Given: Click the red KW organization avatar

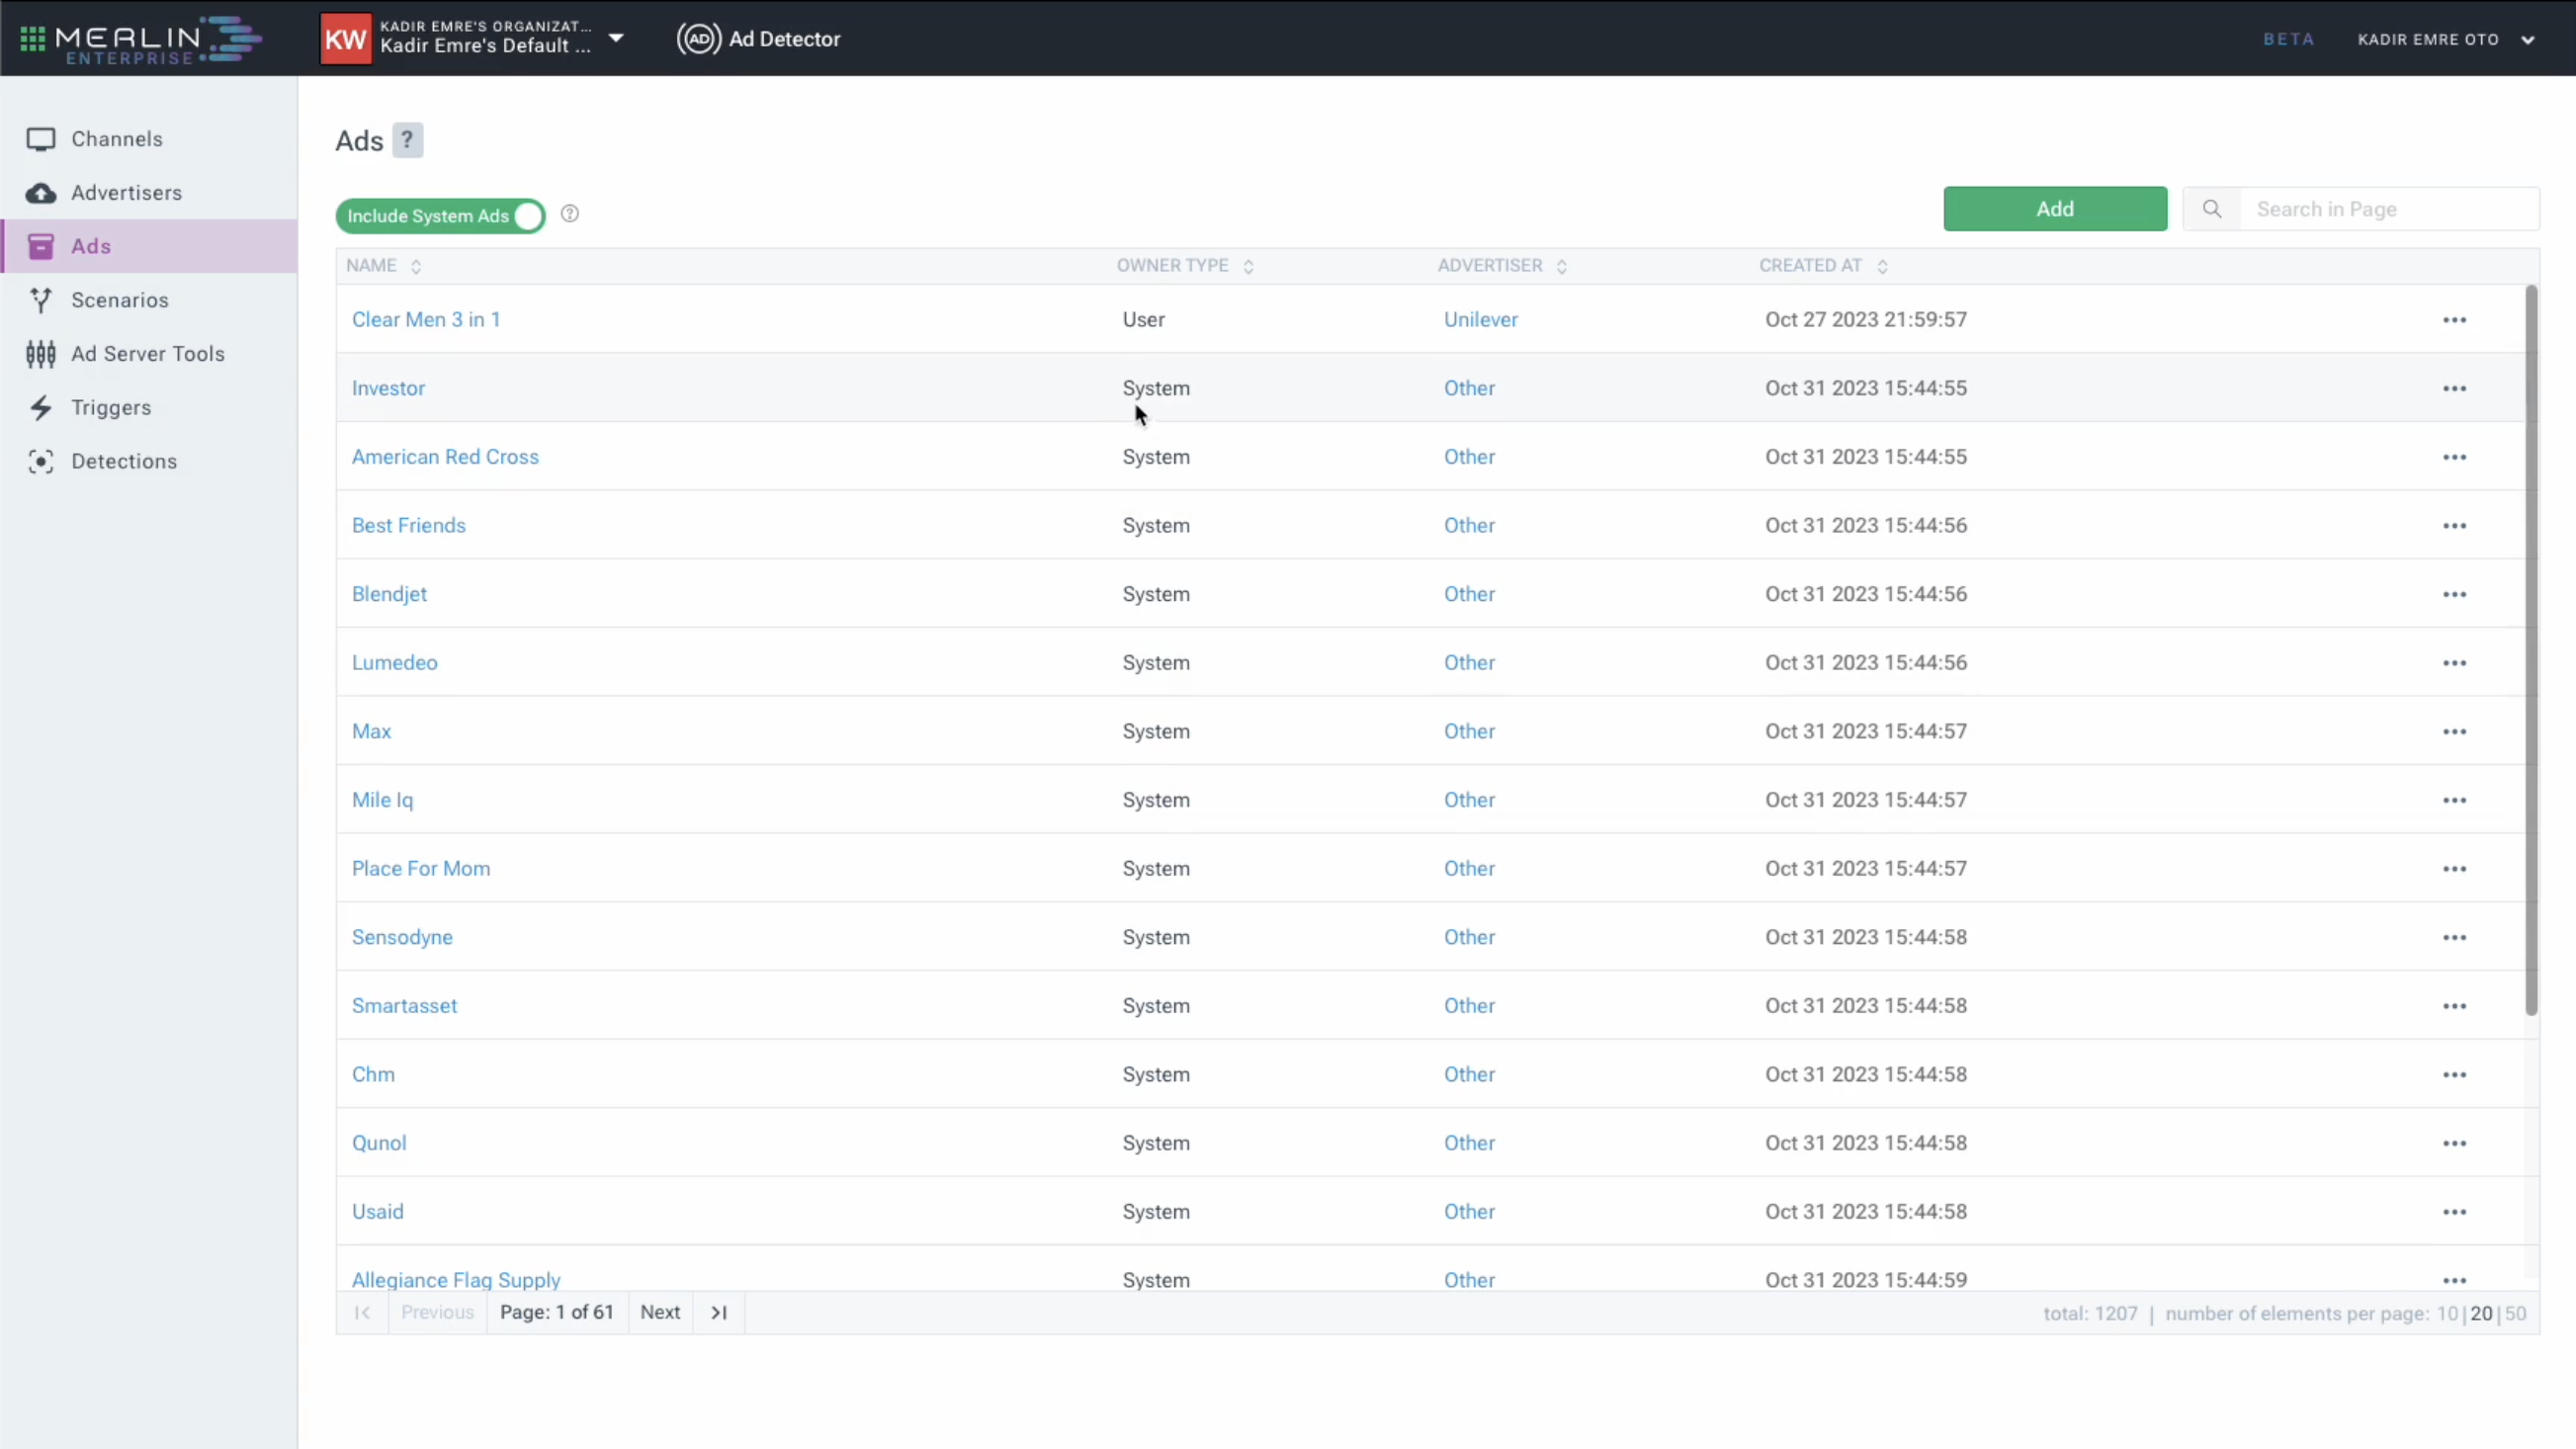Looking at the screenshot, I should coord(345,39).
